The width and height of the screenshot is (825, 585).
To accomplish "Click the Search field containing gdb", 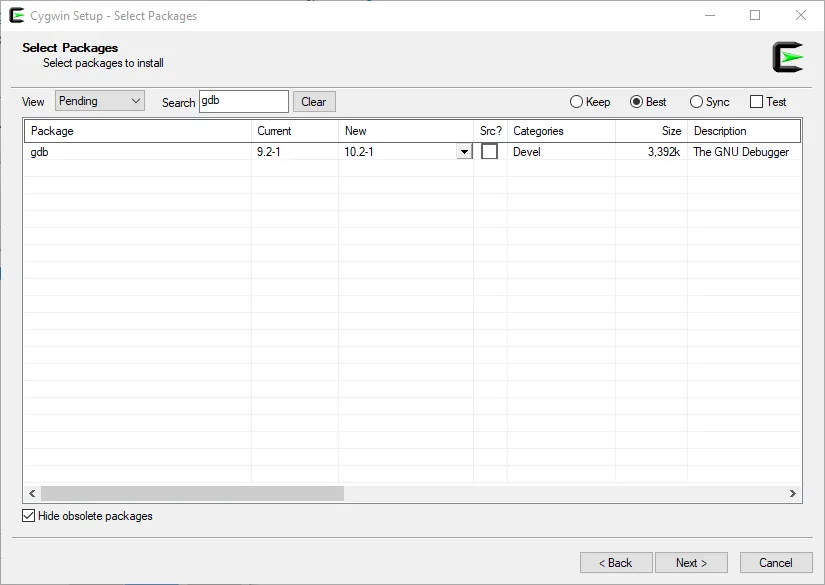I will pyautogui.click(x=244, y=101).
